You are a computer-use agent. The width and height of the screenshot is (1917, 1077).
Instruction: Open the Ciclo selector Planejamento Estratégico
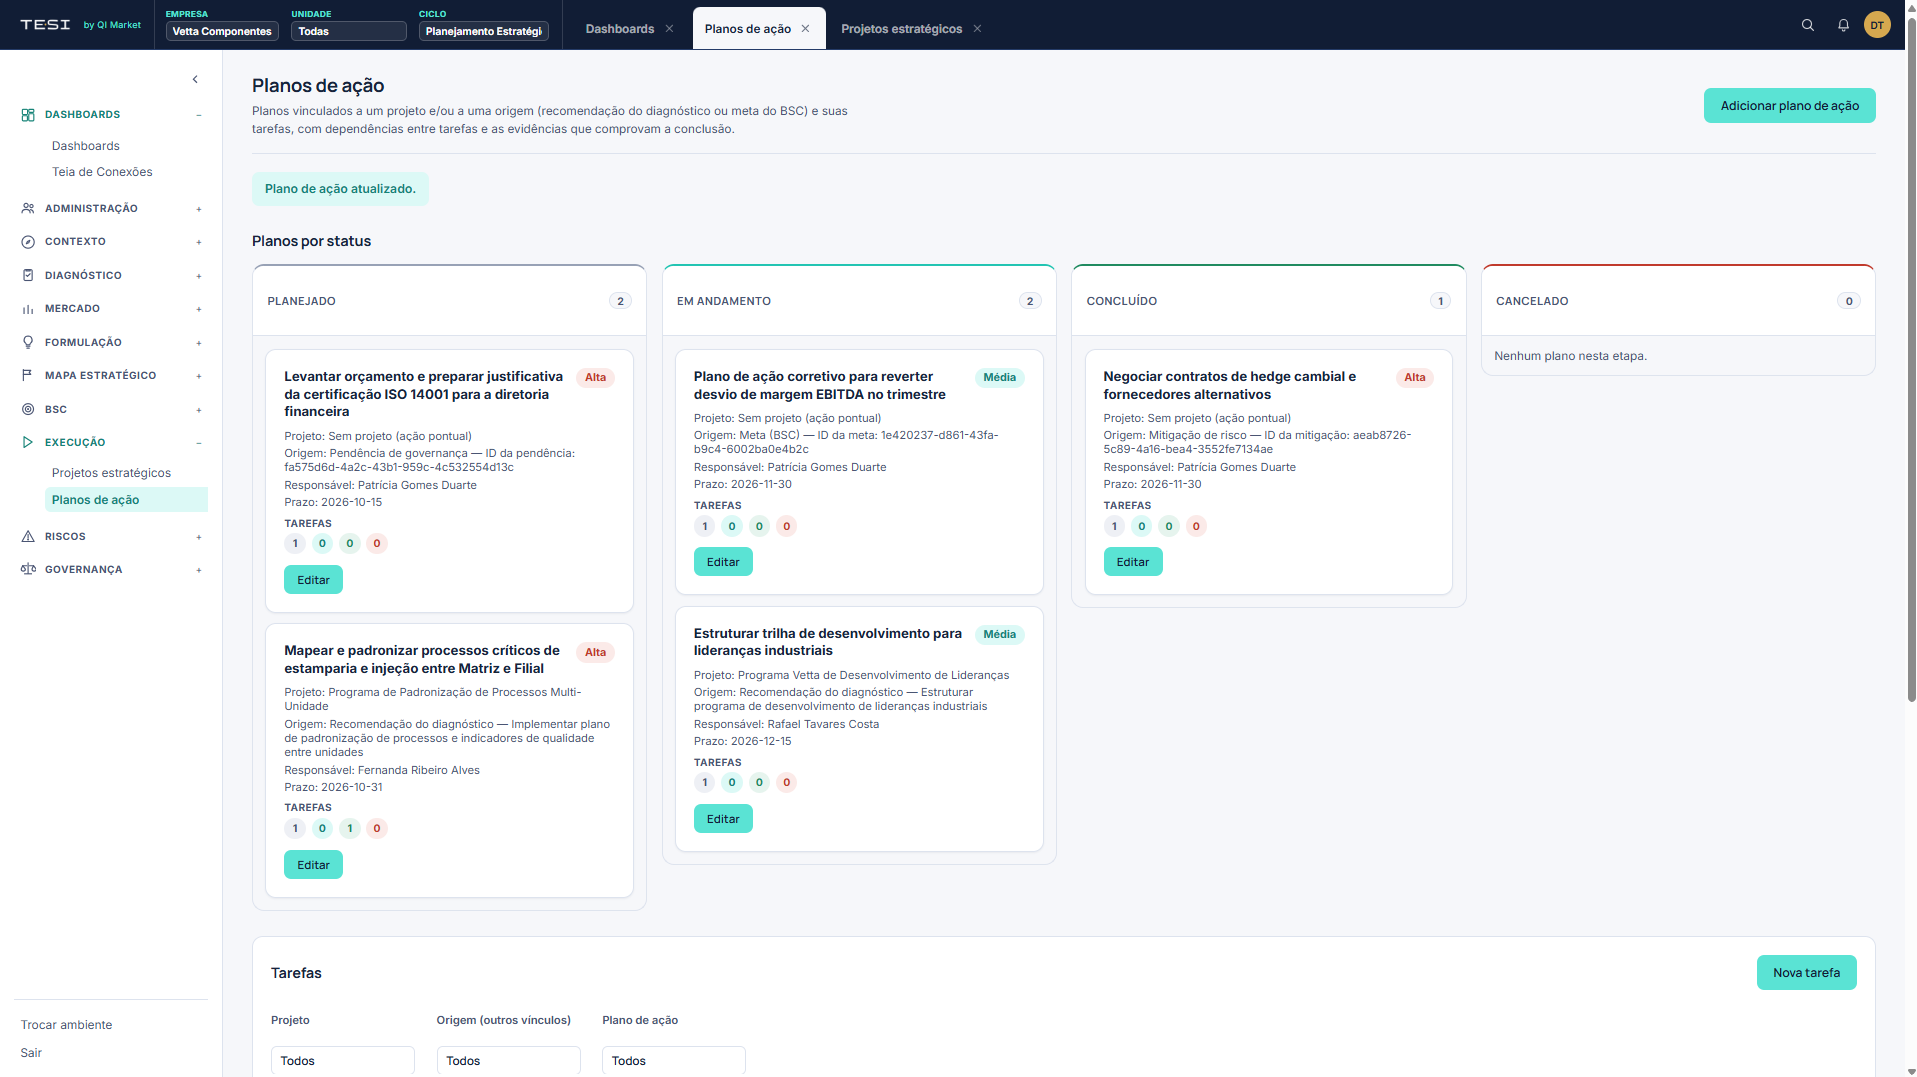click(484, 31)
